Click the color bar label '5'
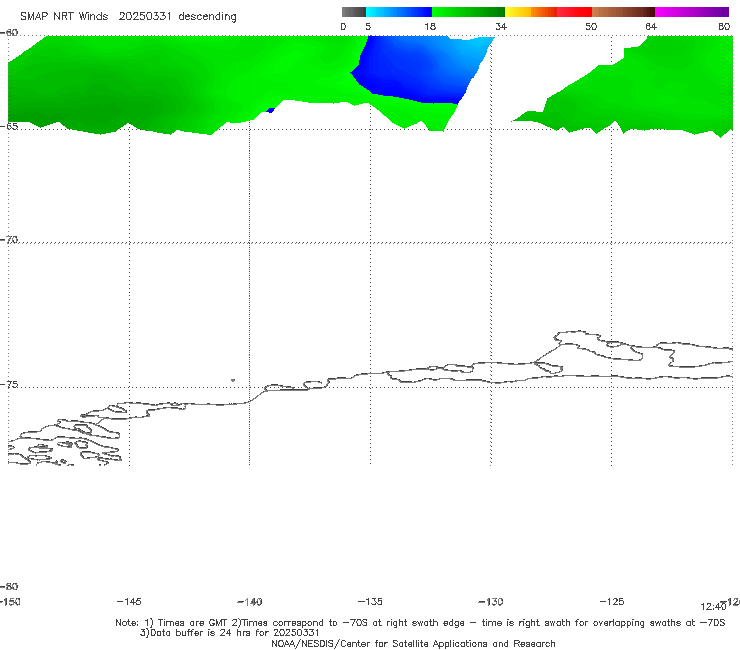Screen dimensions: 740x650 (x=368, y=26)
